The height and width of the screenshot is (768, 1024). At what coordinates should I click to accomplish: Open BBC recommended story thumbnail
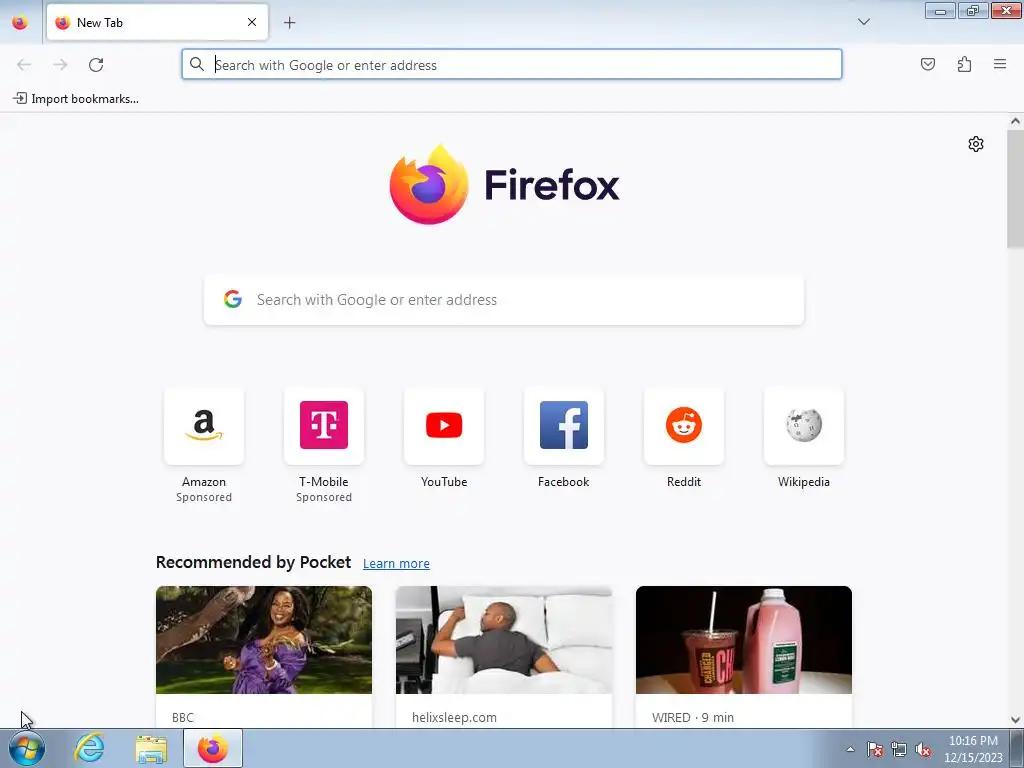264,640
